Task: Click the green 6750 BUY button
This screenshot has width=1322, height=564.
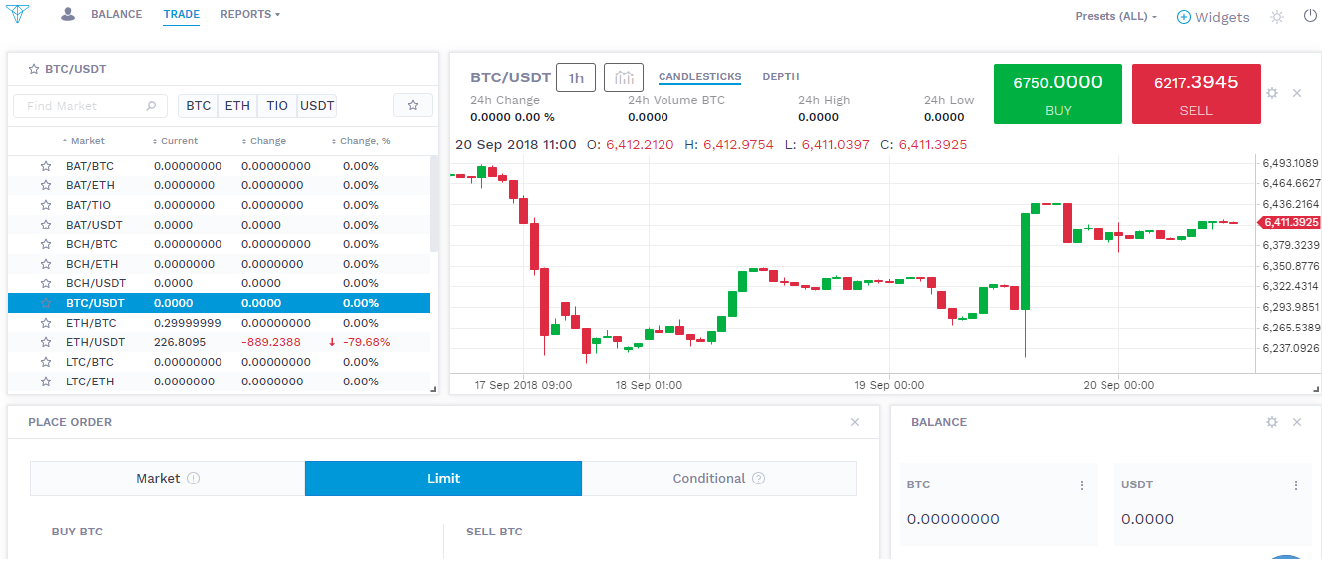Action: click(x=1058, y=94)
